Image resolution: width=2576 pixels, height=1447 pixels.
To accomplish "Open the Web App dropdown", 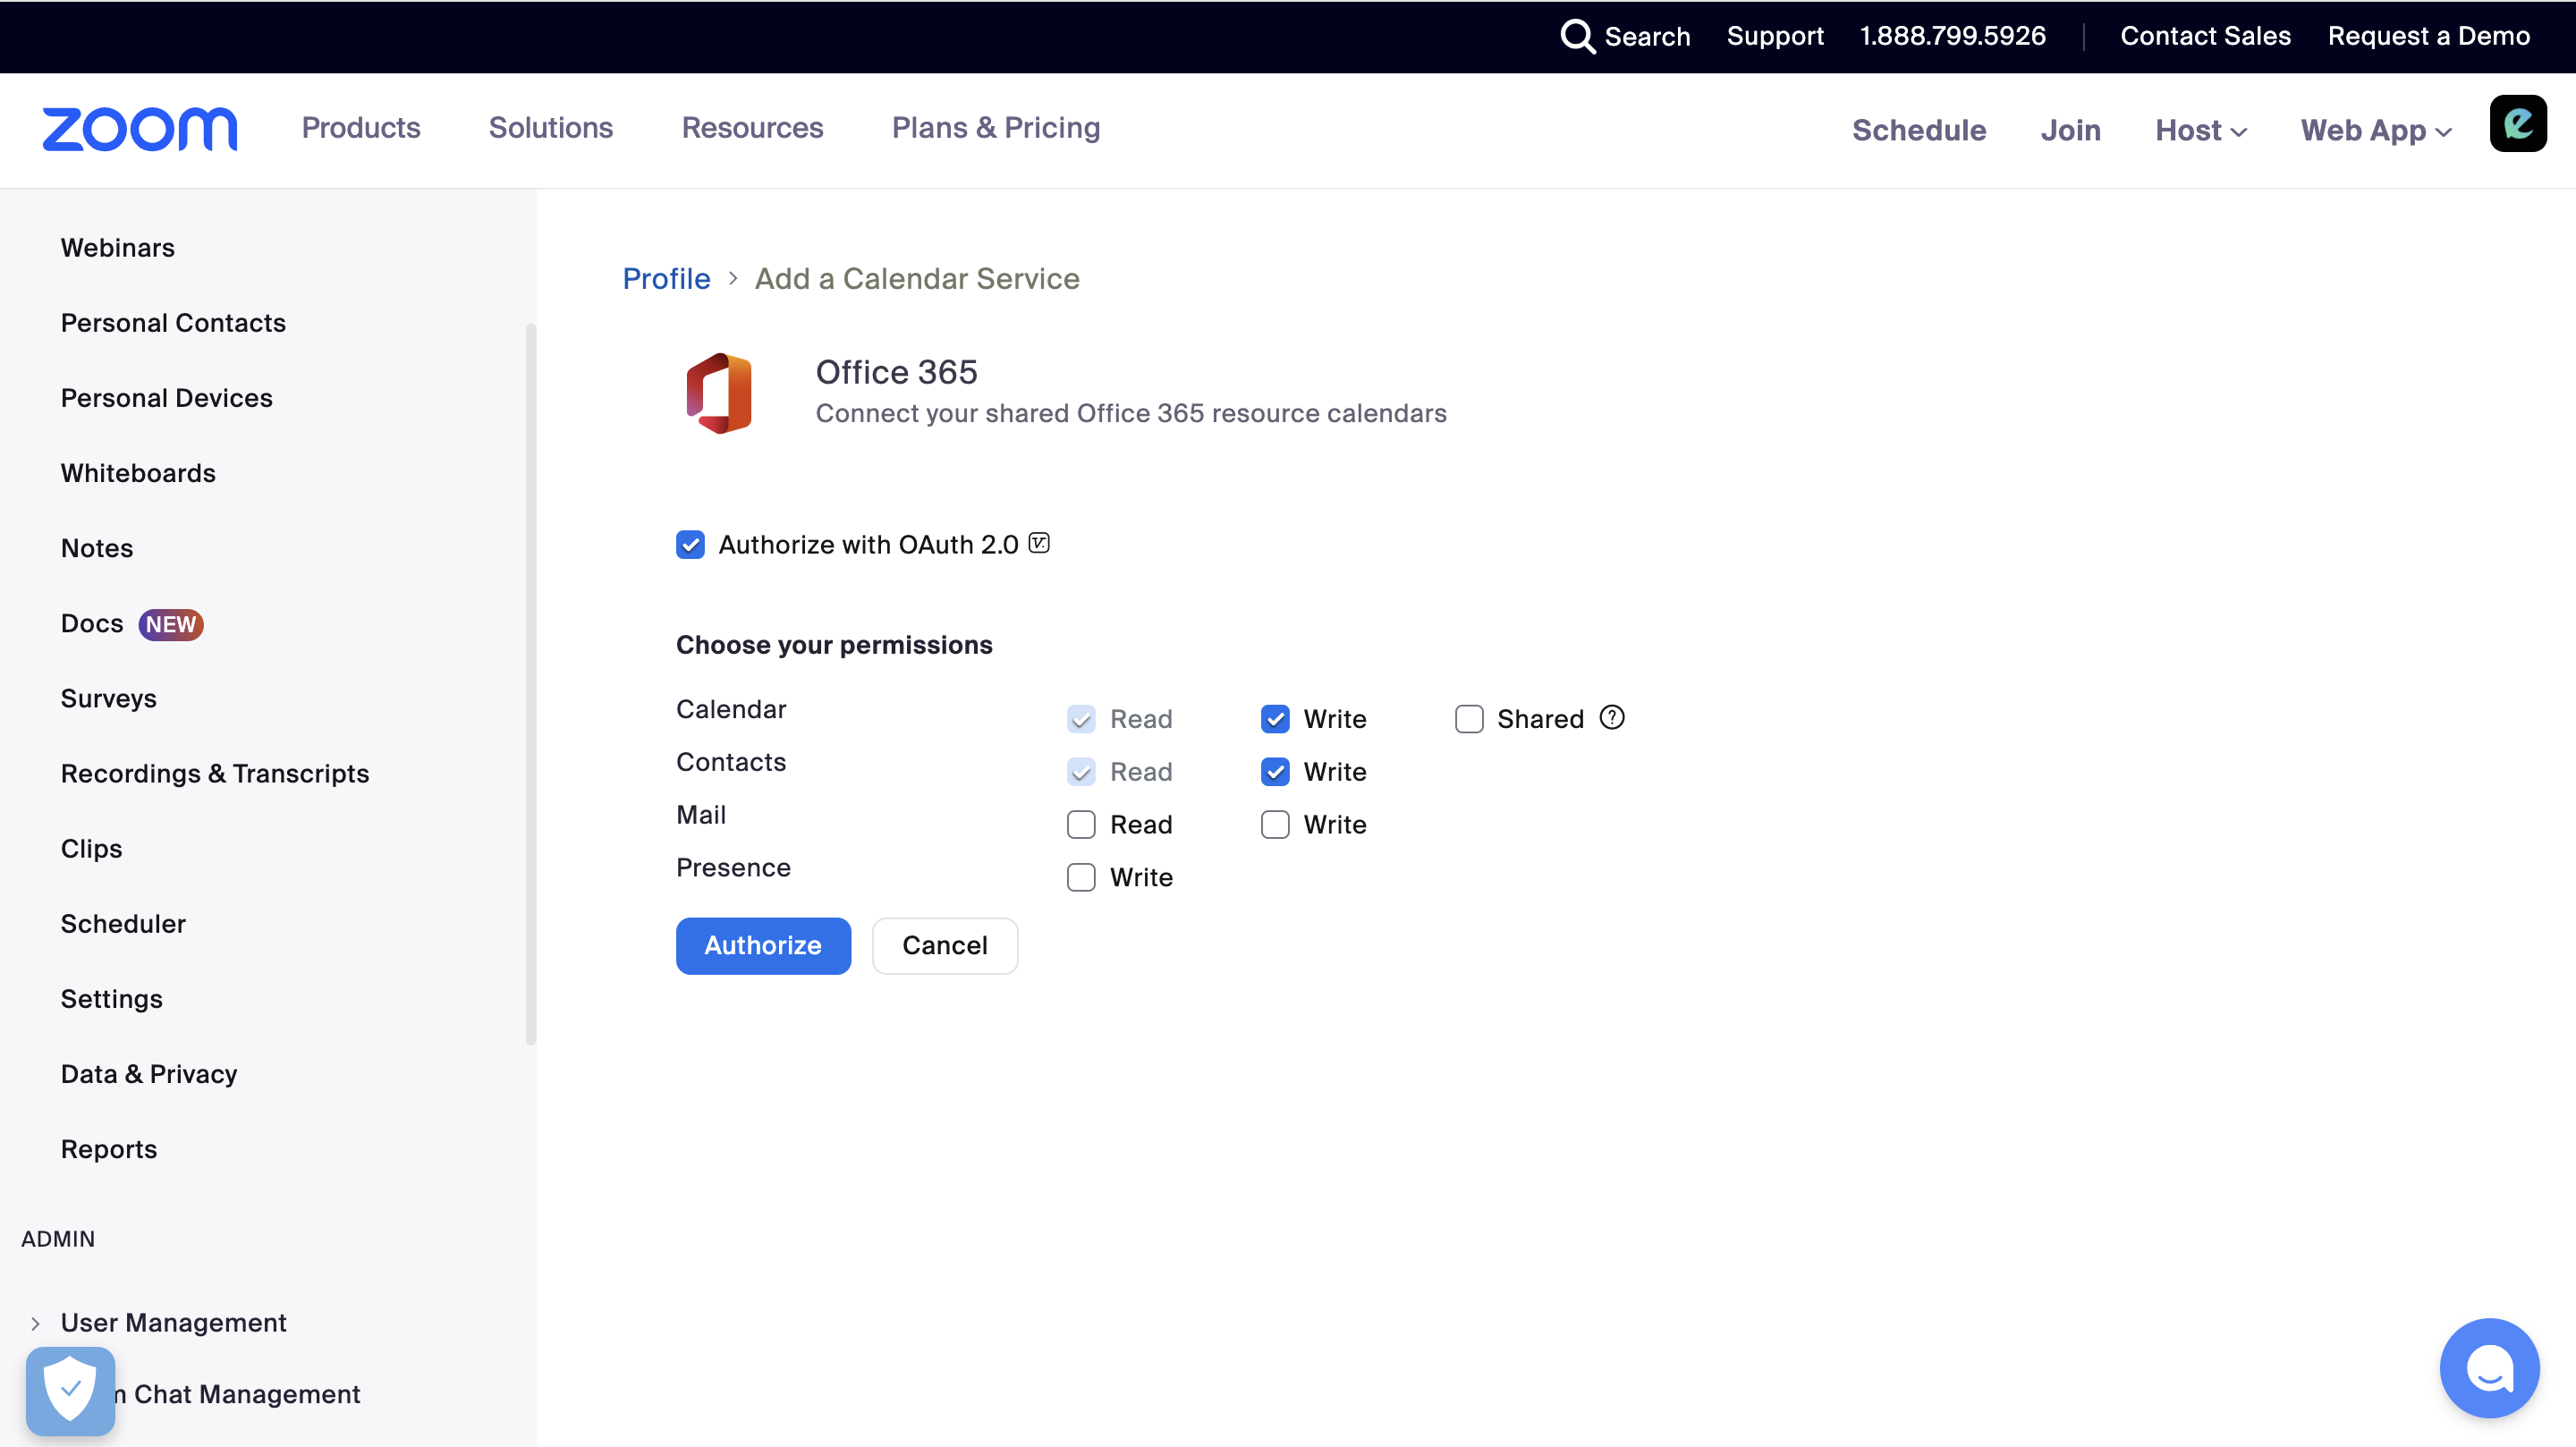I will (x=2376, y=130).
